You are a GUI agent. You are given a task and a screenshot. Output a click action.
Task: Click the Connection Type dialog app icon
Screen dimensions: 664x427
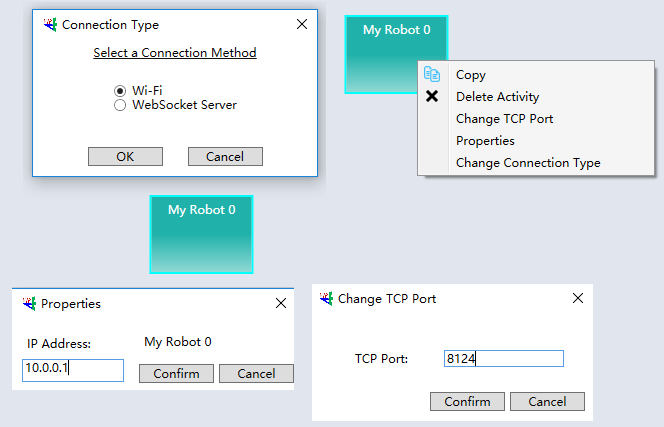coord(50,25)
